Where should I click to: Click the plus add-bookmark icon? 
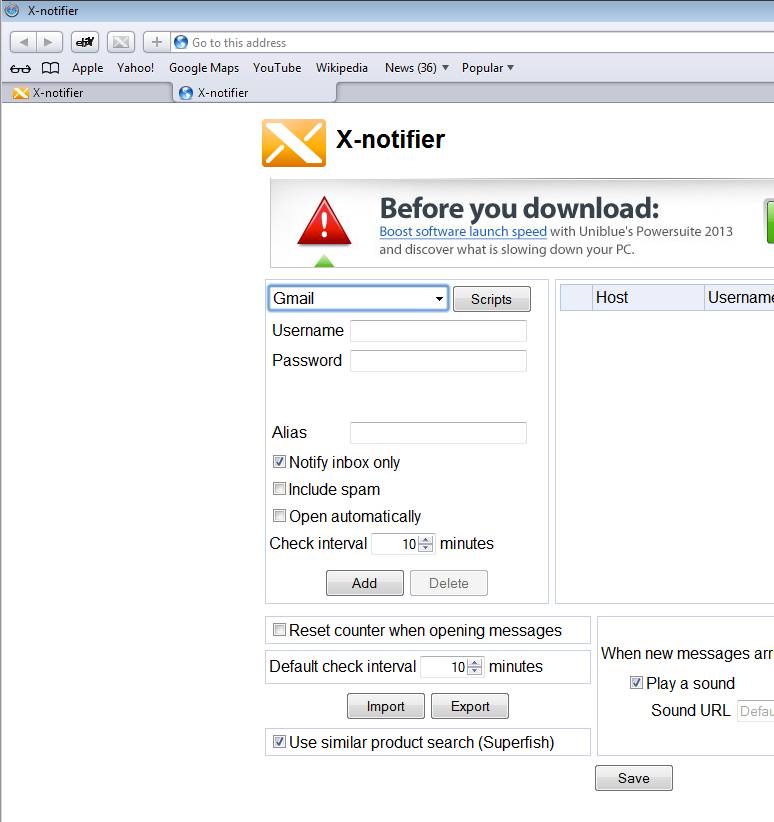coord(156,42)
